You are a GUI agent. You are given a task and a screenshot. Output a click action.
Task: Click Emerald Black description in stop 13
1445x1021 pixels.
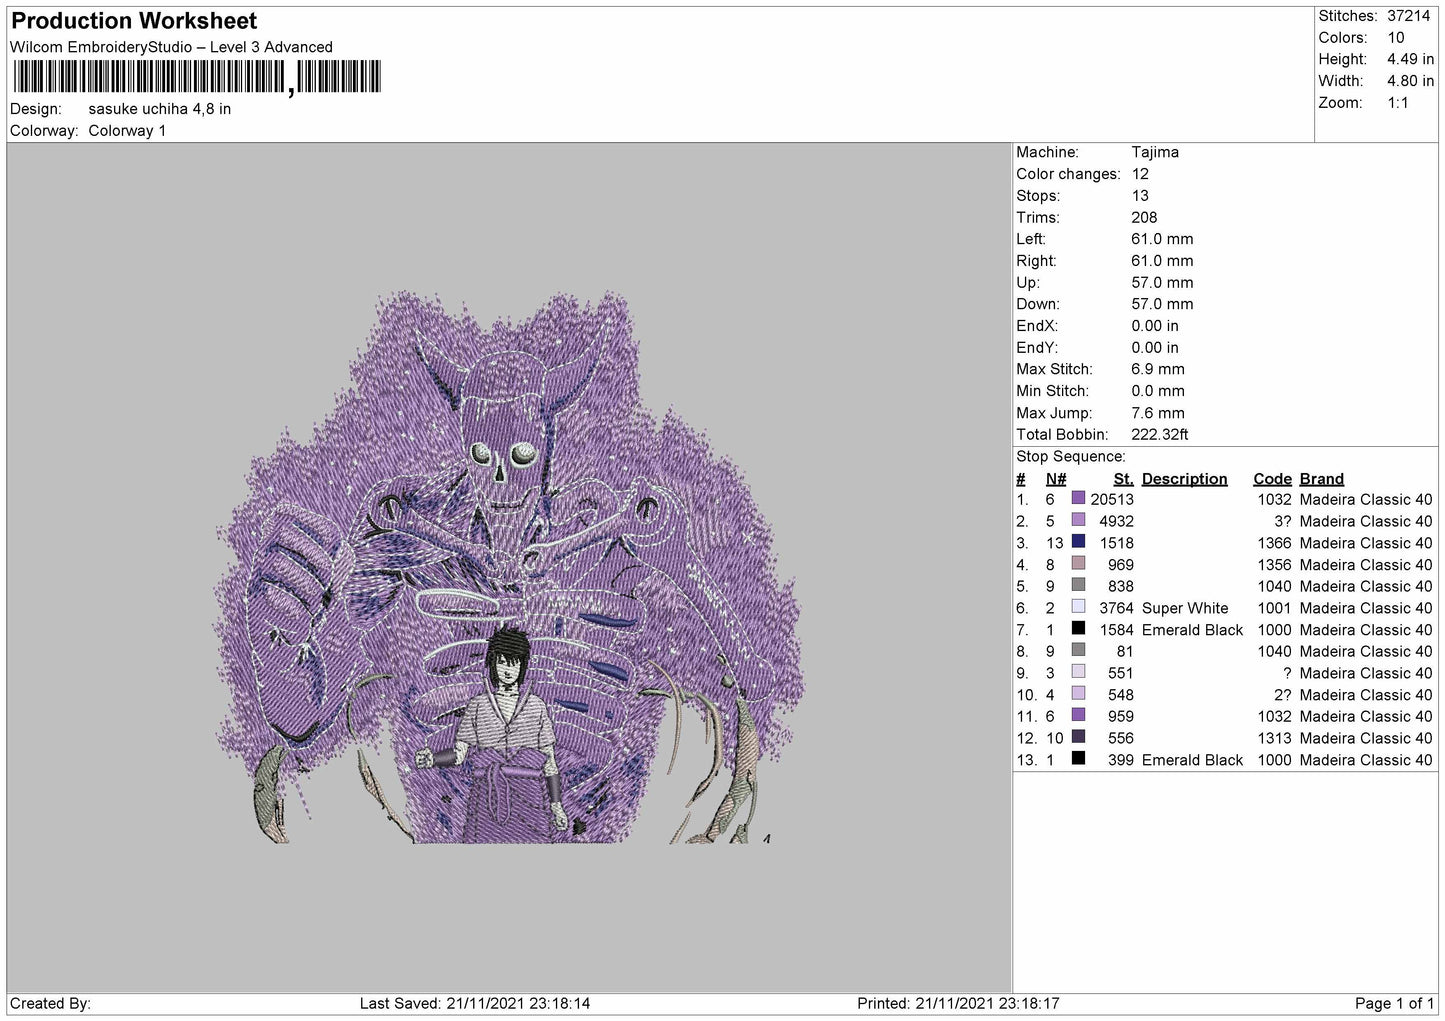(1192, 760)
